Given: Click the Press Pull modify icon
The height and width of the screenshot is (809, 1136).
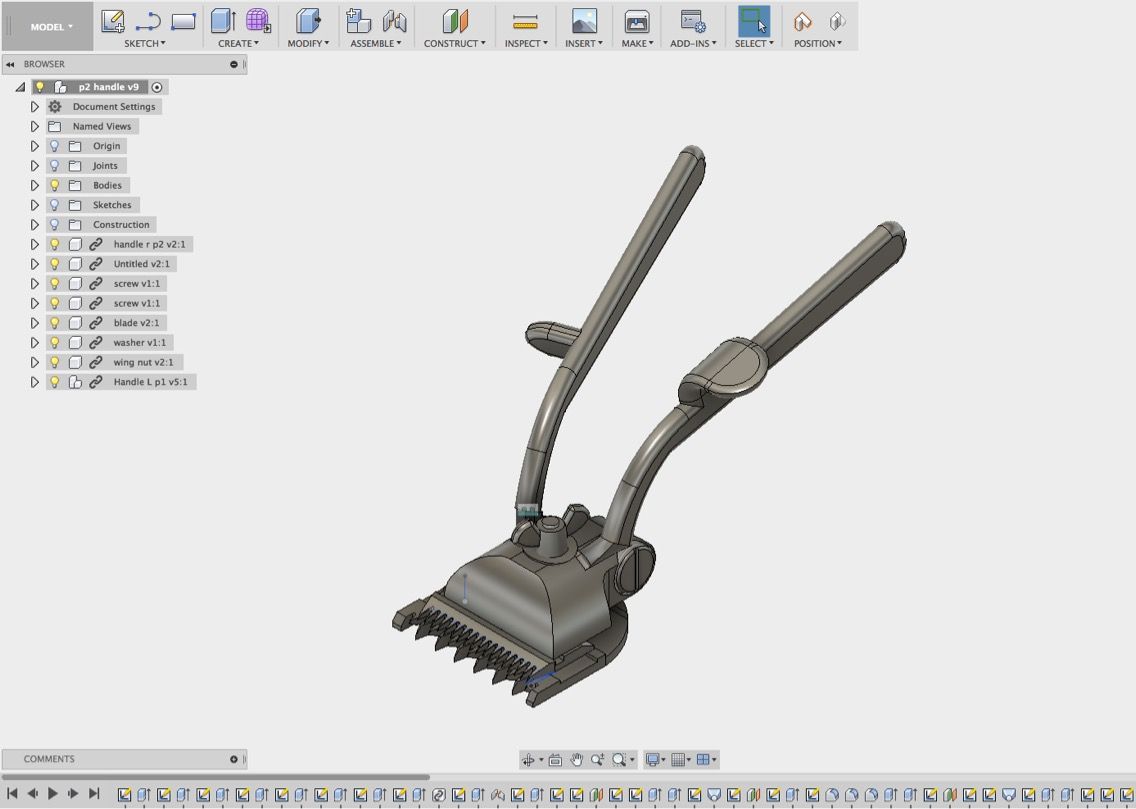Looking at the screenshot, I should click(x=308, y=21).
